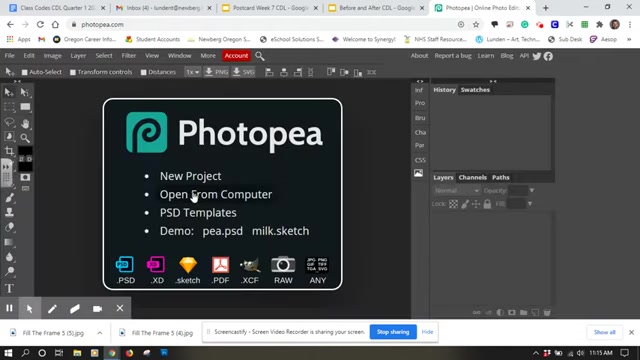Open the Layer menu
Viewport: 640px width, 360px height.
click(x=78, y=56)
